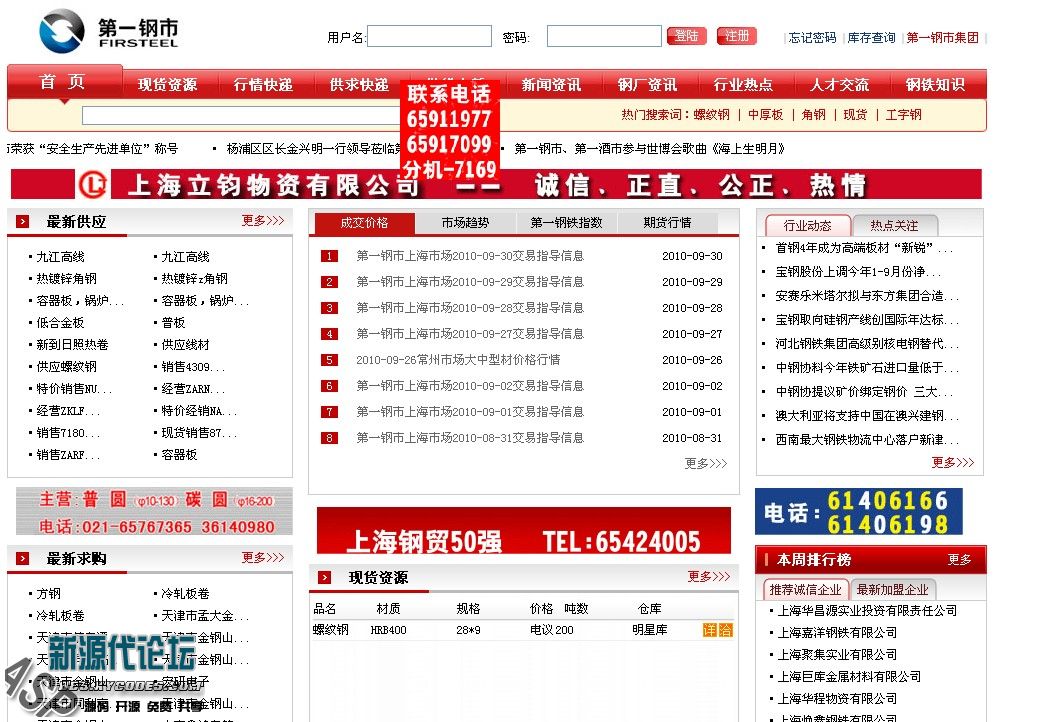
Task: Open 首钢4年成为高端板材 news
Action: 864,248
